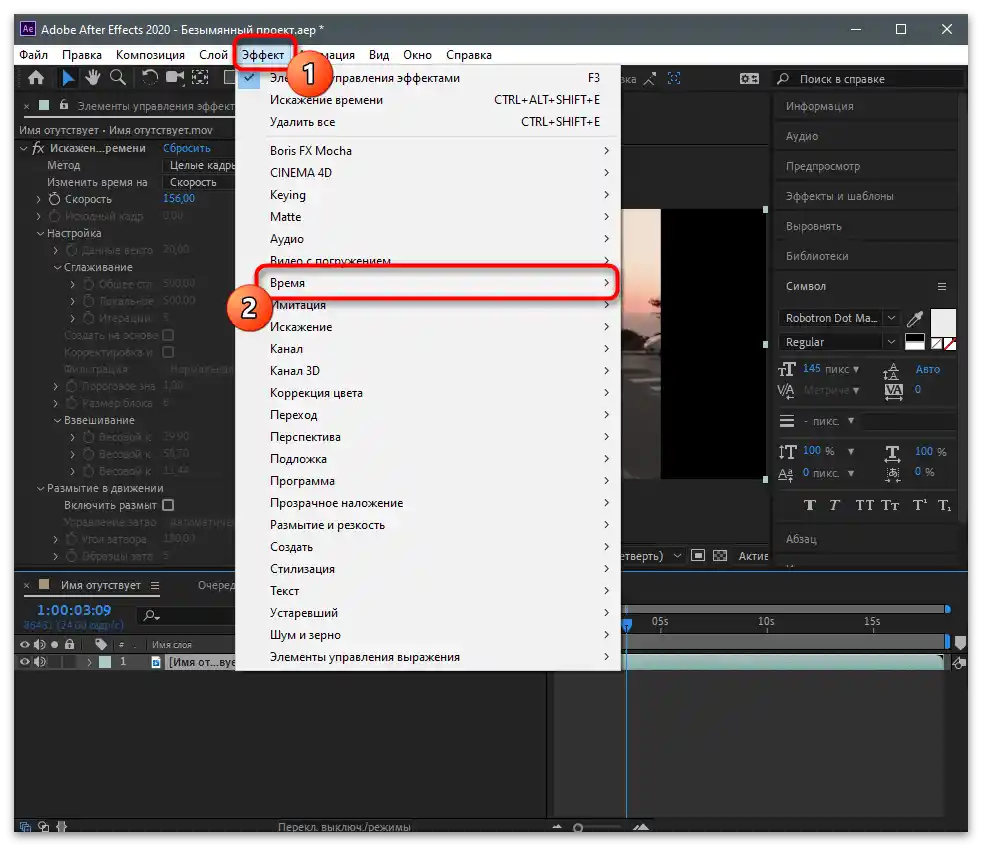The width and height of the screenshot is (982, 846).
Task: Apply Small Caps text style
Action: pos(890,505)
